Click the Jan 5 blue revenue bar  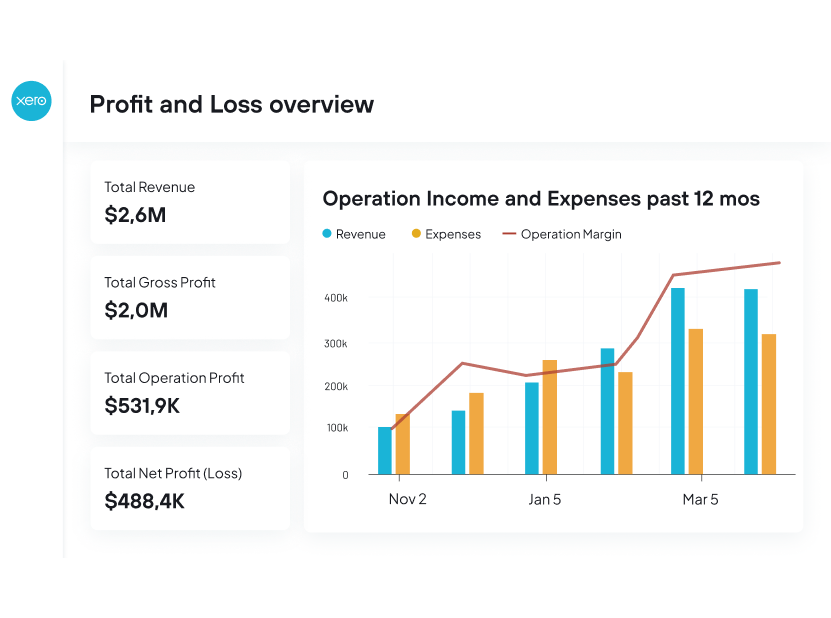[532, 428]
